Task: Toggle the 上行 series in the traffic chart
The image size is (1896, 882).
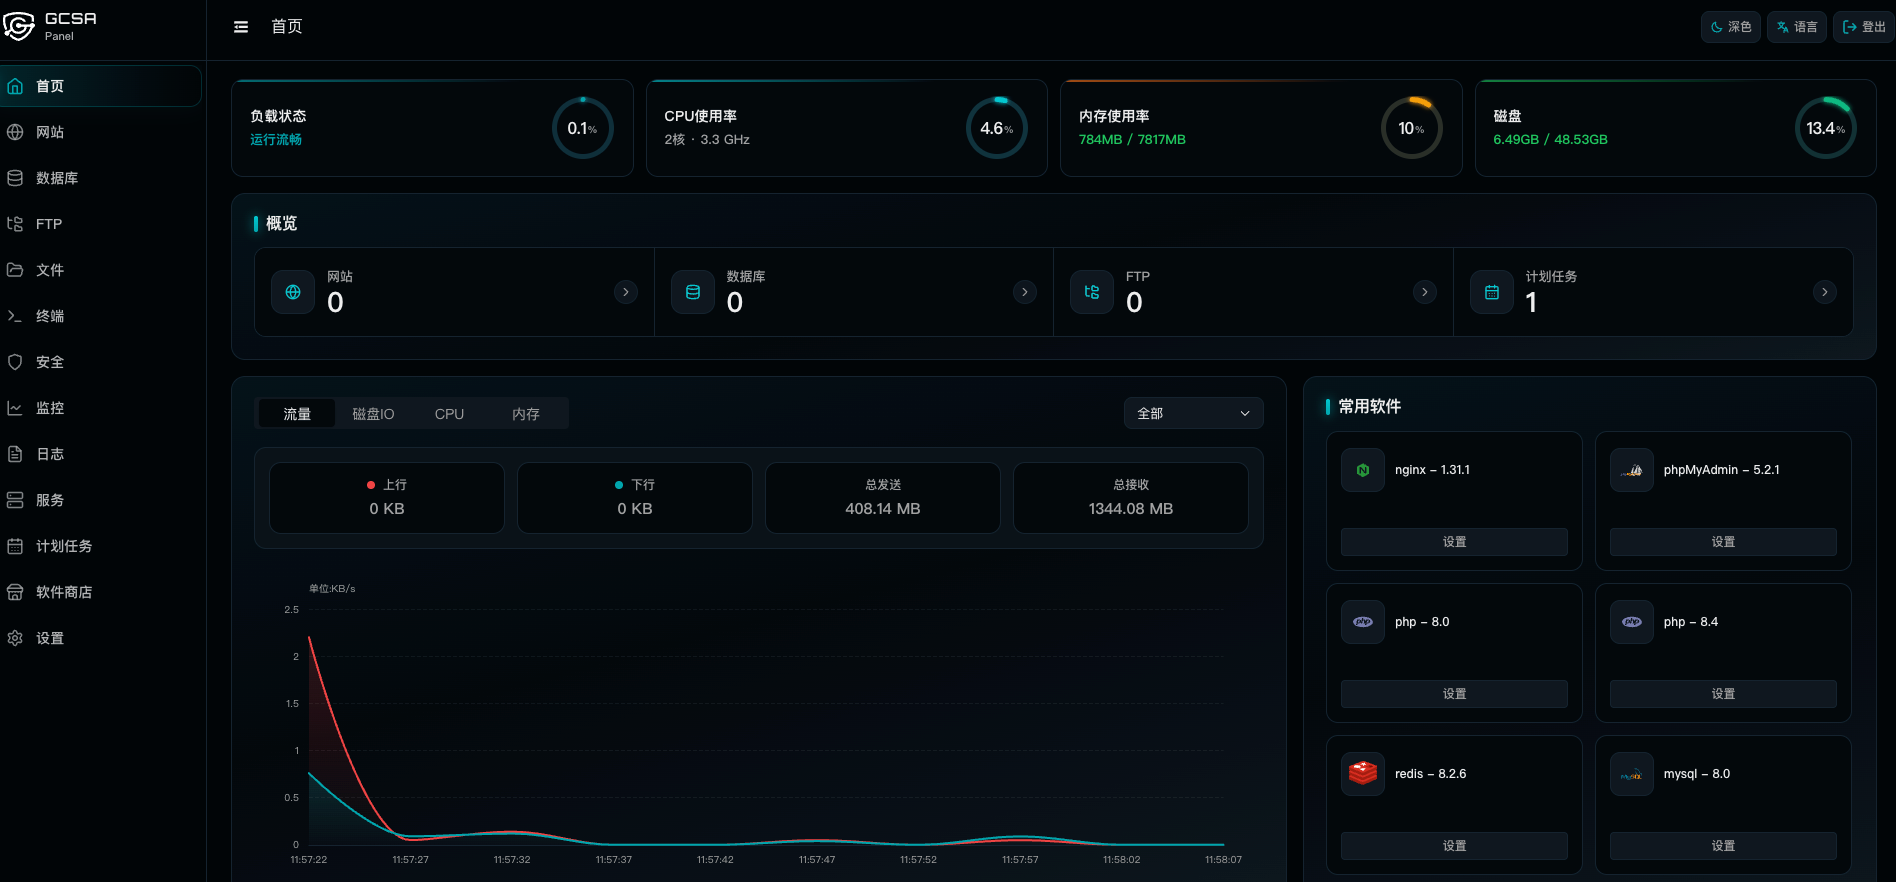Action: [387, 485]
